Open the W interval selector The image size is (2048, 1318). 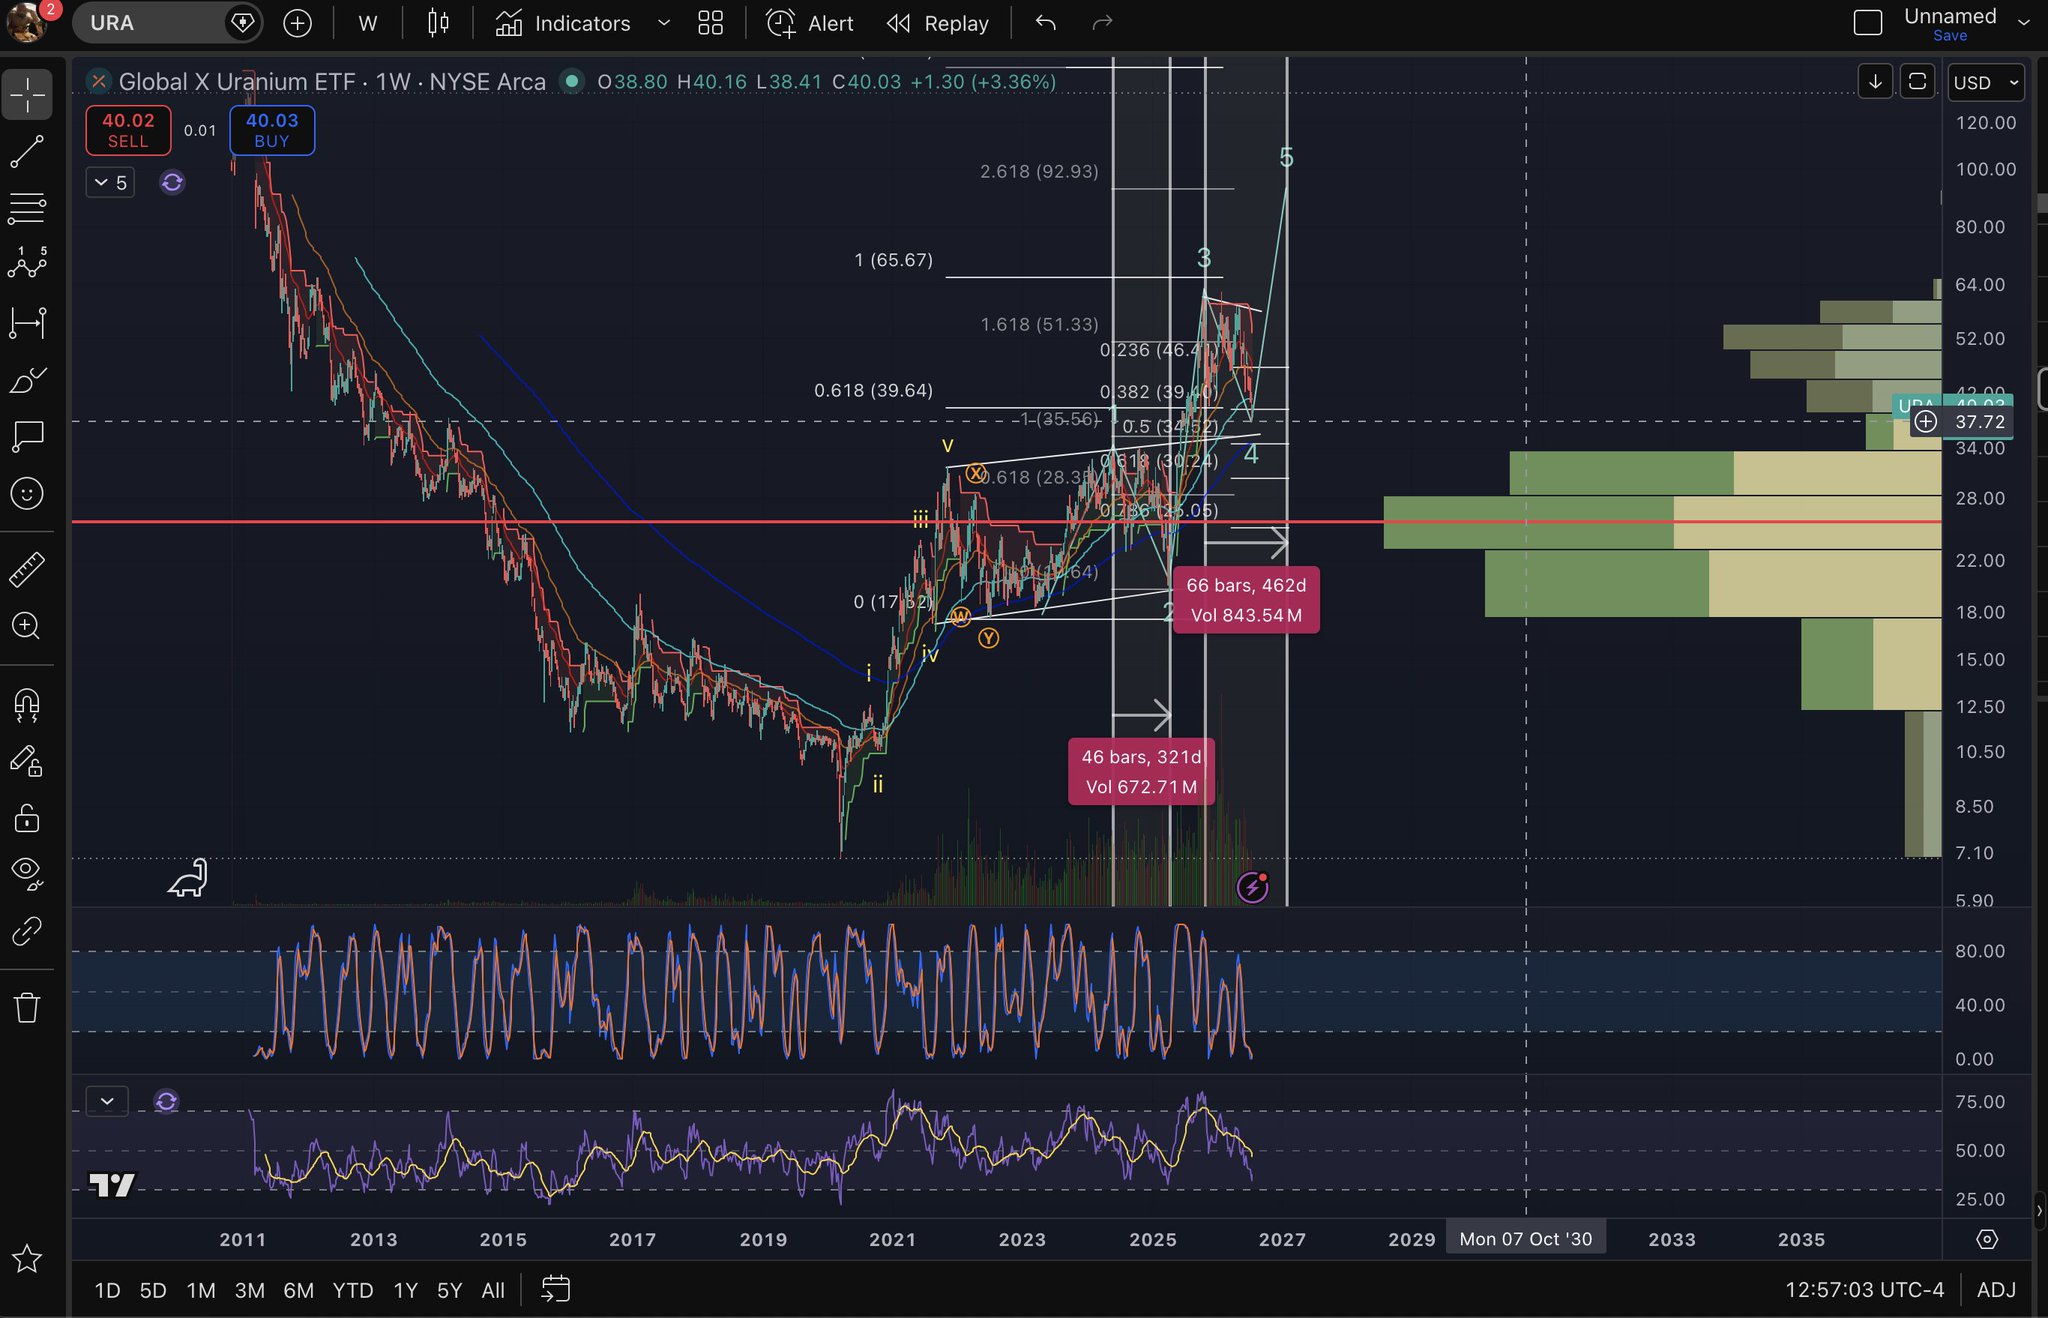[x=368, y=23]
